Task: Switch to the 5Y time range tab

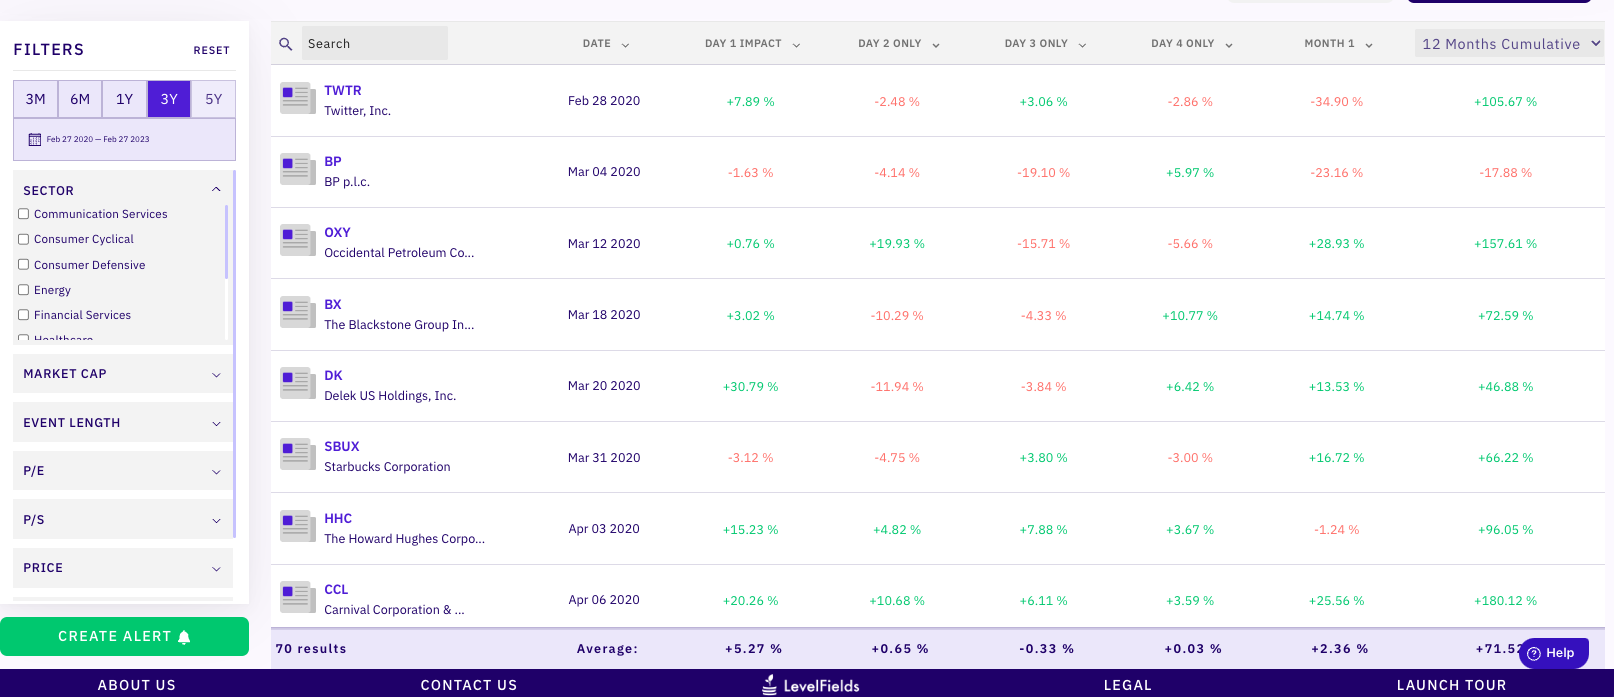Action: pyautogui.click(x=213, y=99)
